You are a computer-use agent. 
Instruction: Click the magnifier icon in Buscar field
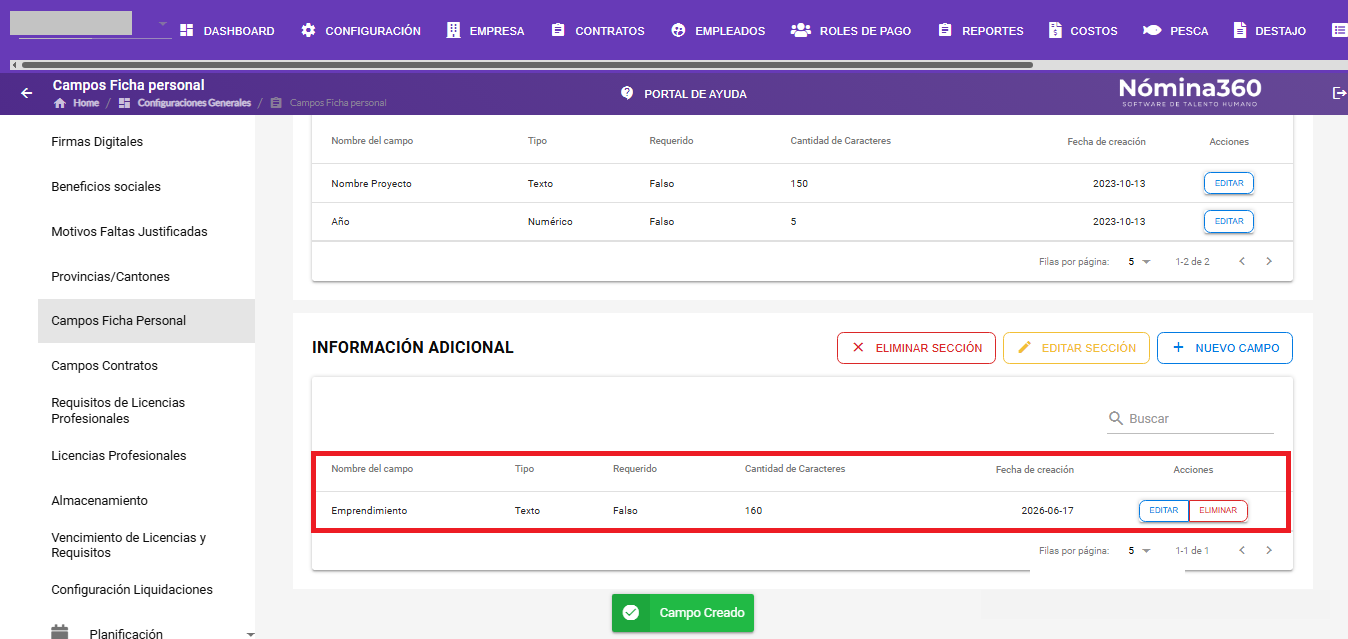pyautogui.click(x=1117, y=418)
